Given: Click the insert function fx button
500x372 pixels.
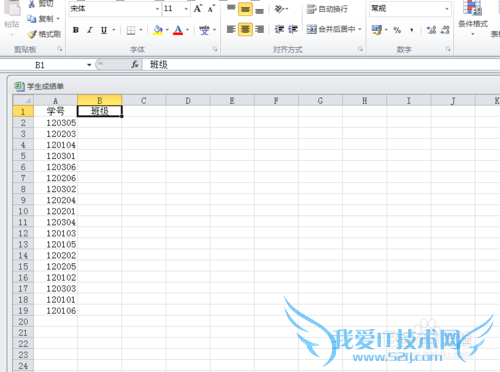Looking at the screenshot, I should tap(135, 65).
